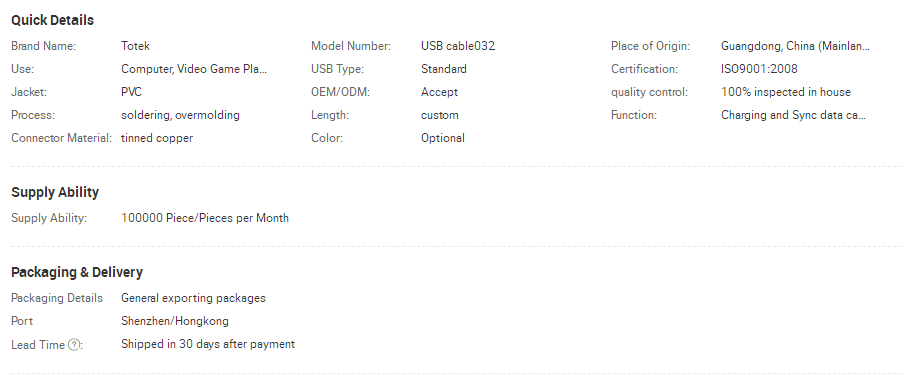Screen dimensions: 904x378
Task: Click the truncated Function value Charging and Sync
Action: pyautogui.click(x=793, y=115)
